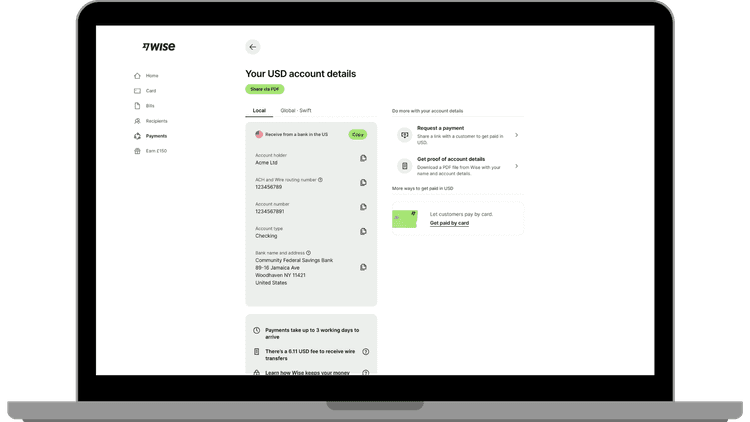Click 'Payments take up to 3 working days' text
The height and width of the screenshot is (422, 750).
point(312,333)
